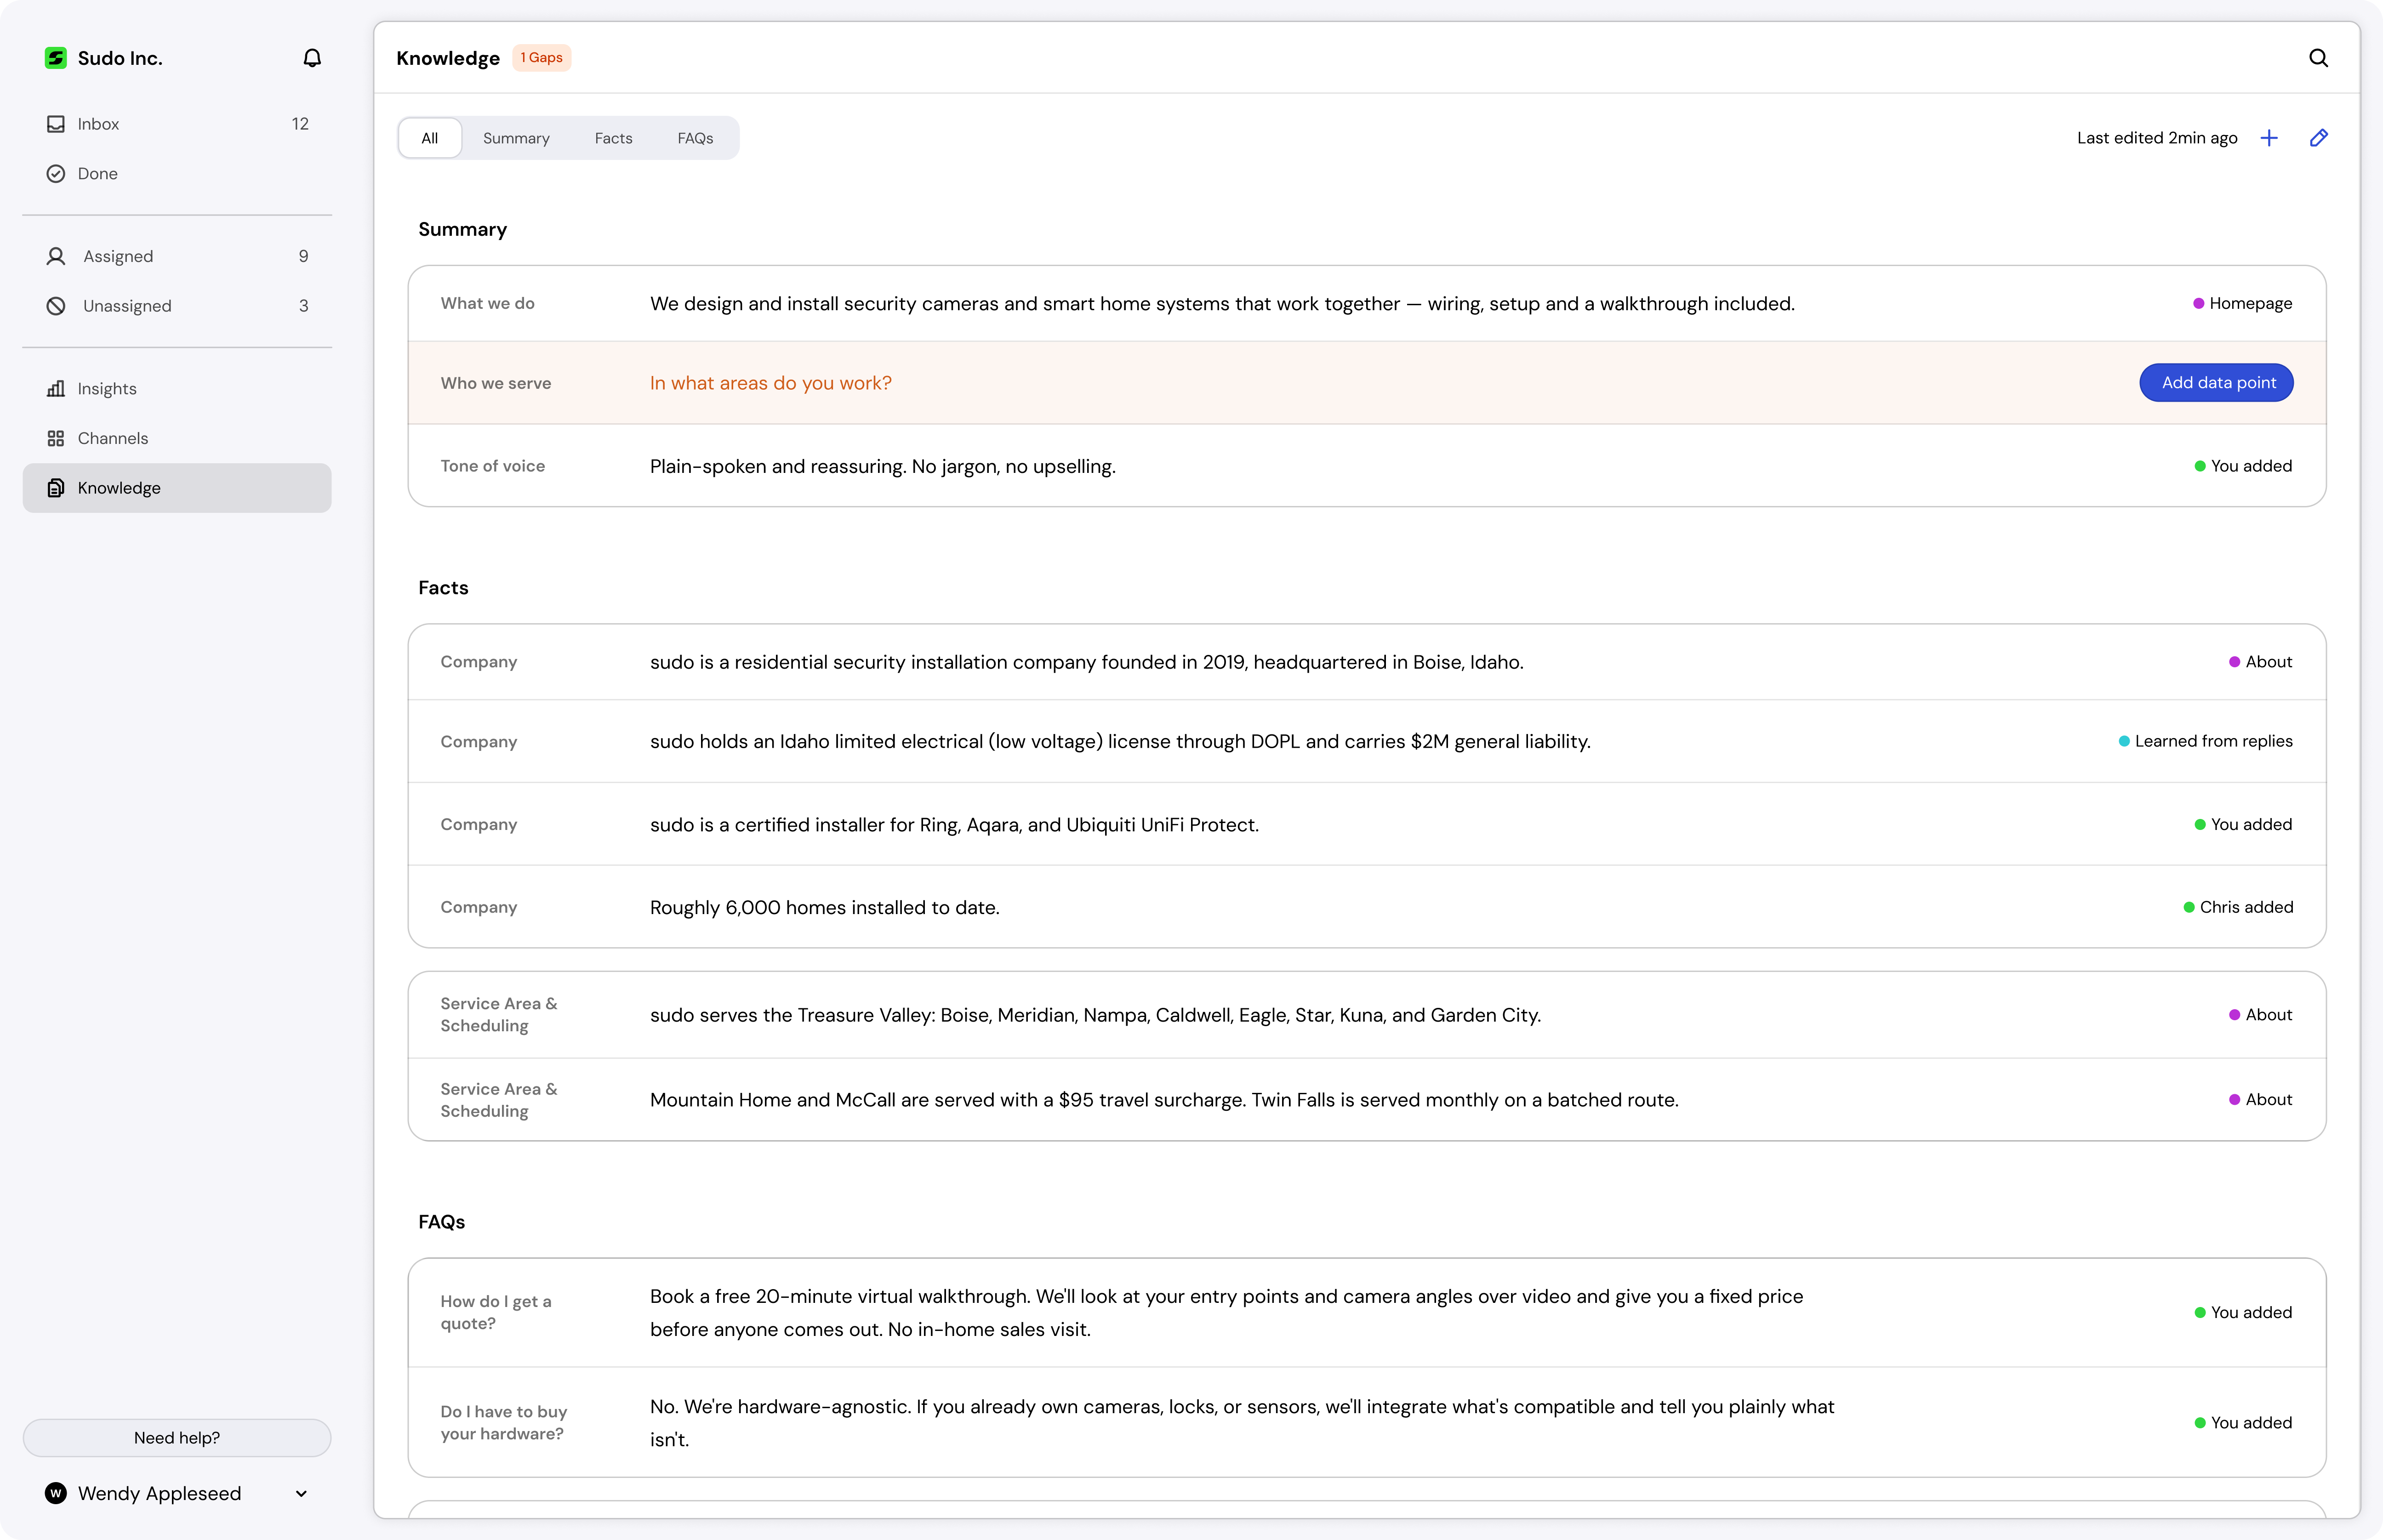Screen dimensions: 2383x1540
Task: Click the Mountain Home and McCall surcharge fact
Action: [x=1164, y=1100]
